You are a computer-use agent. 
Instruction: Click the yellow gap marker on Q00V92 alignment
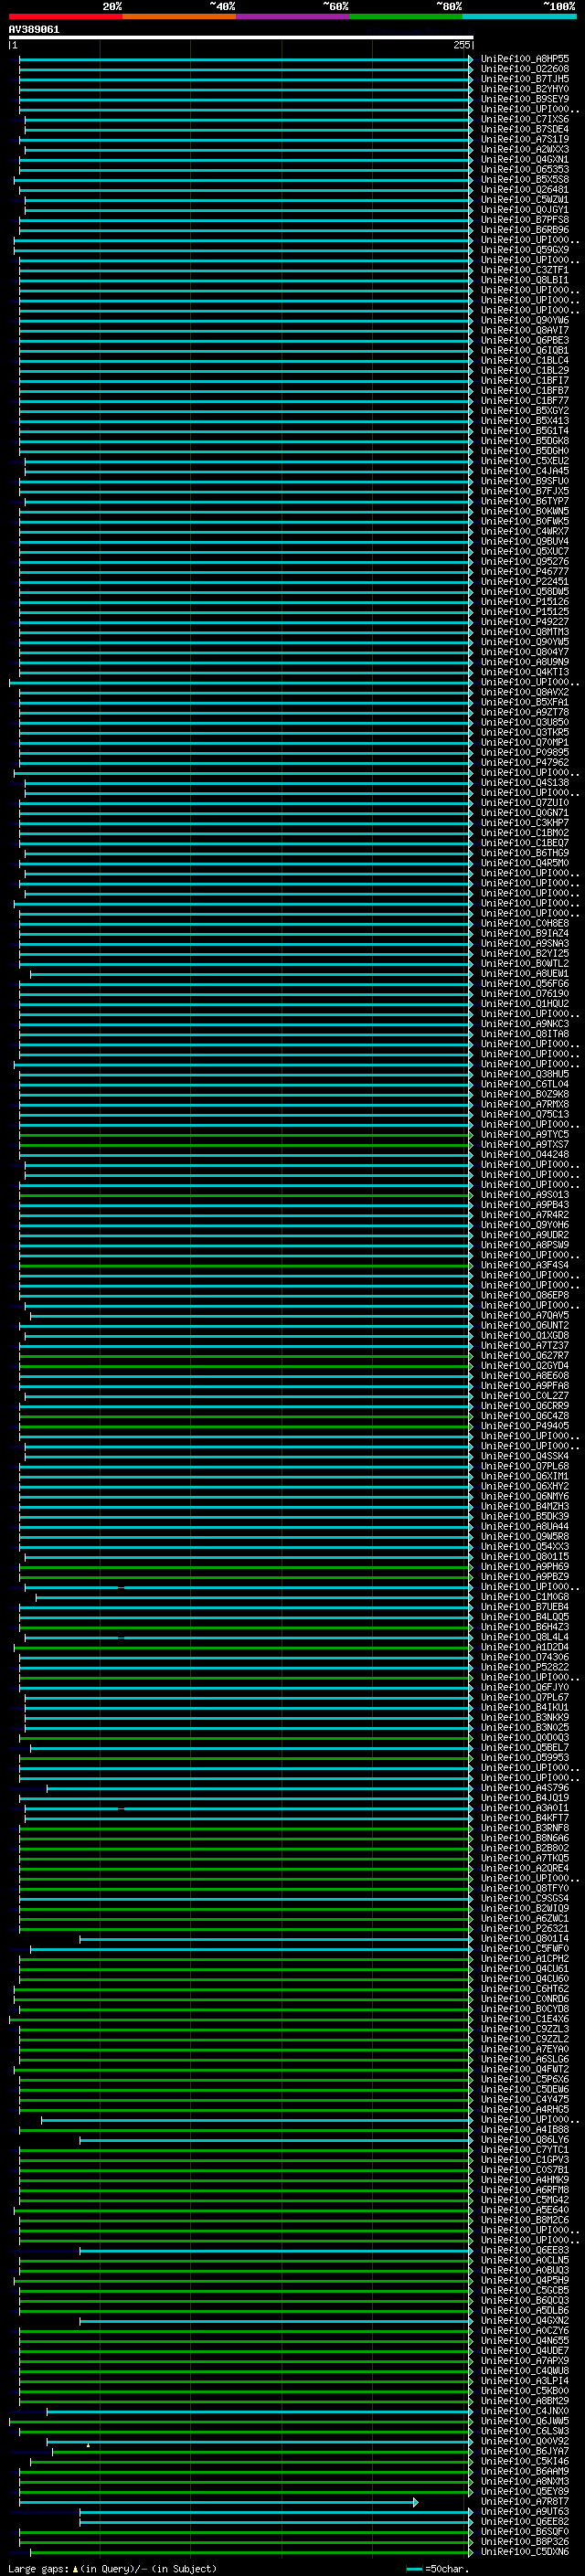pyautogui.click(x=88, y=2445)
